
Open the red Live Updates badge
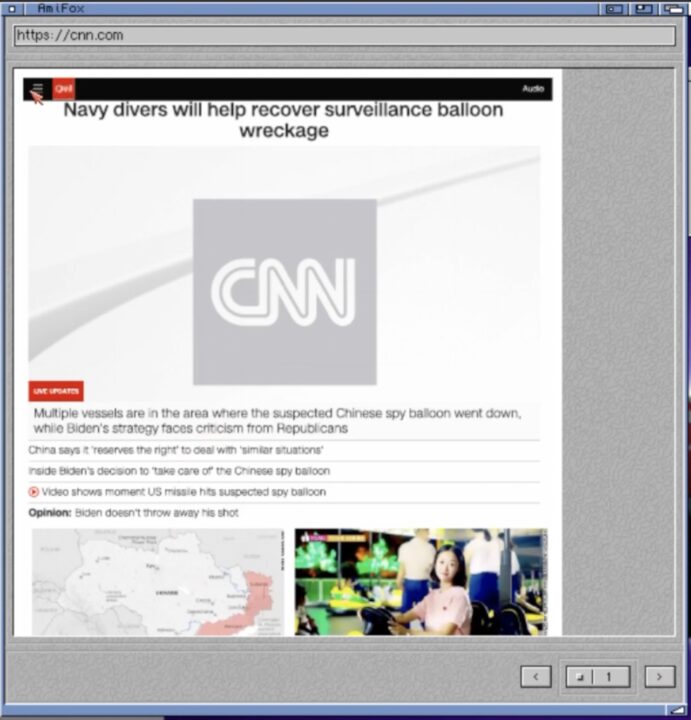click(56, 391)
